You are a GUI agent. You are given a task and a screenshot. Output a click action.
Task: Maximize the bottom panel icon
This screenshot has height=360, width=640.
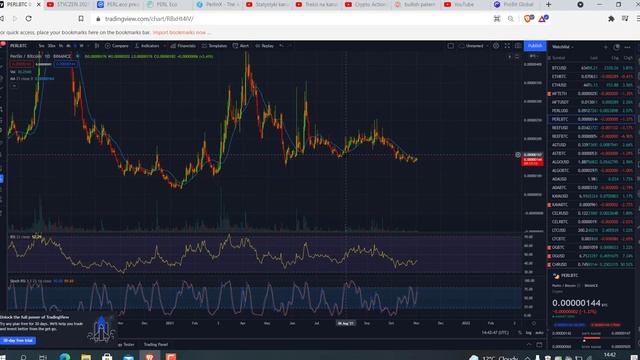coord(539,344)
